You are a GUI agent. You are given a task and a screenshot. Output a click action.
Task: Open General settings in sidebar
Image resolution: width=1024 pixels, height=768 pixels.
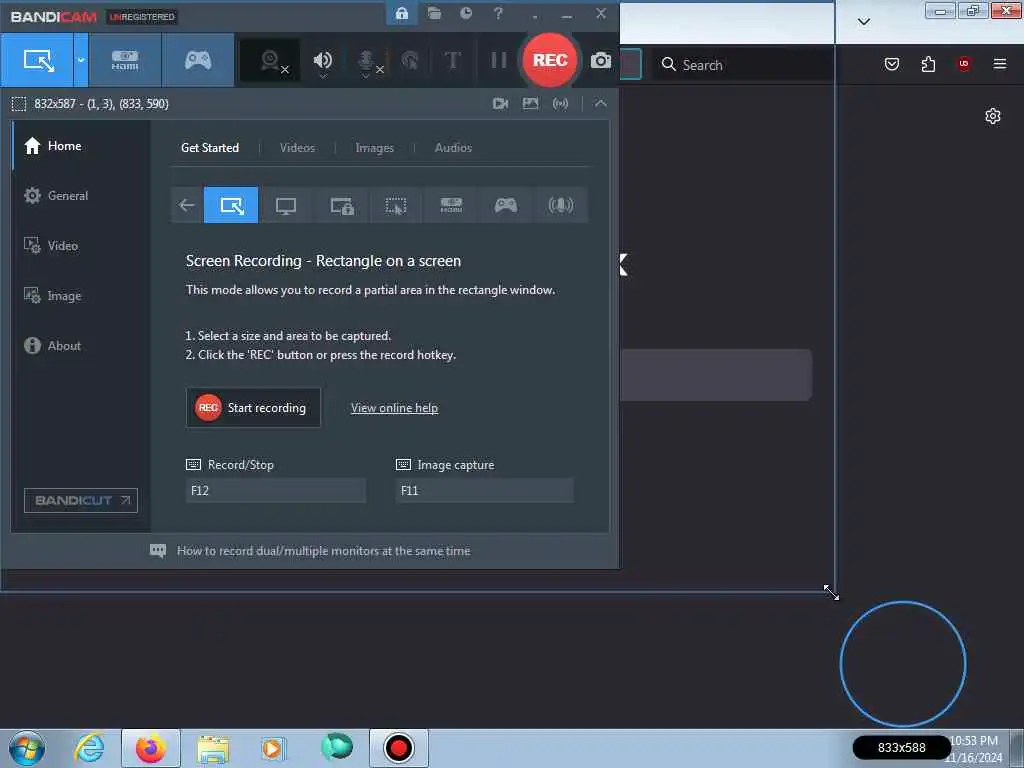[x=82, y=195]
